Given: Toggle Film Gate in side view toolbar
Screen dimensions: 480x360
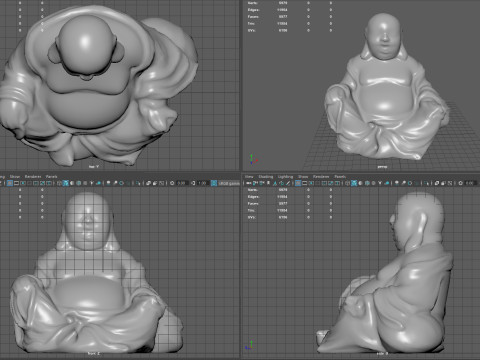Looking at the screenshot, I should coord(304,183).
